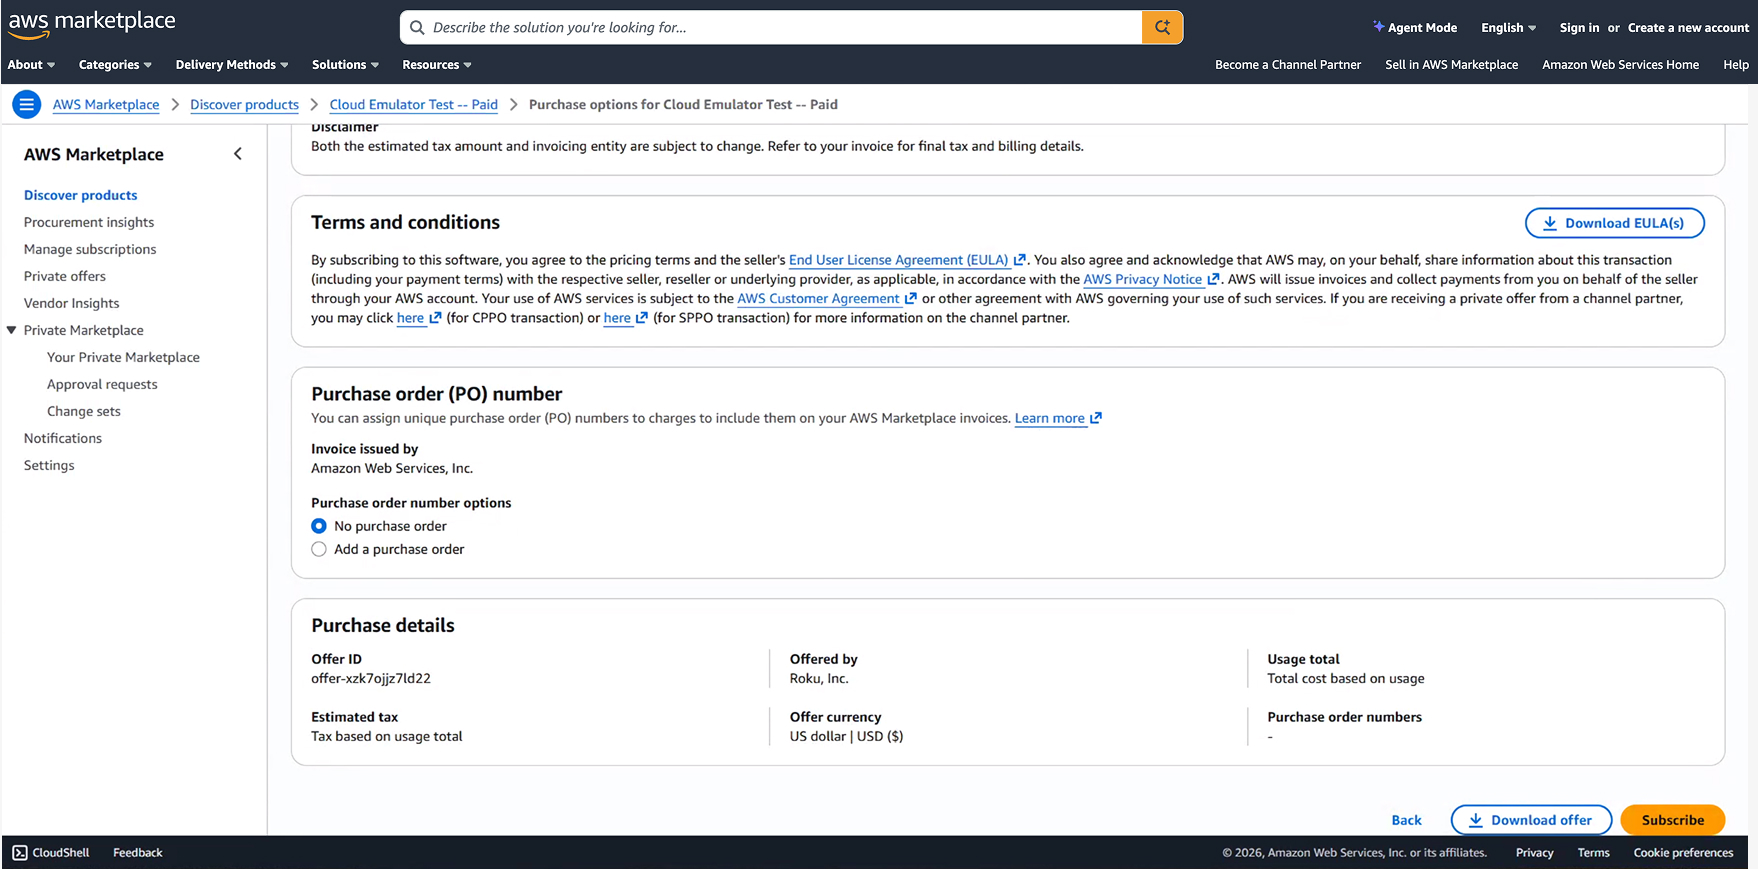This screenshot has width=1758, height=869.
Task: Open the English language dropdown
Action: coord(1508,28)
